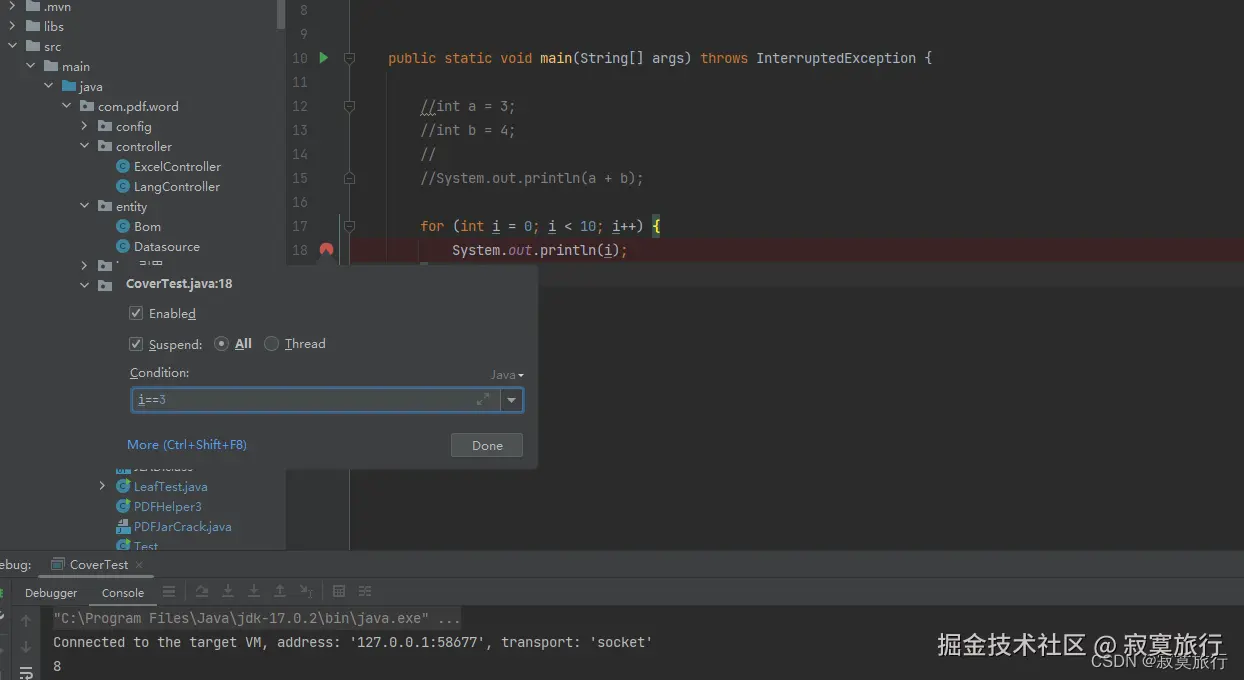This screenshot has height=680, width=1244.
Task: Switch to the Console tab
Action: click(x=123, y=592)
